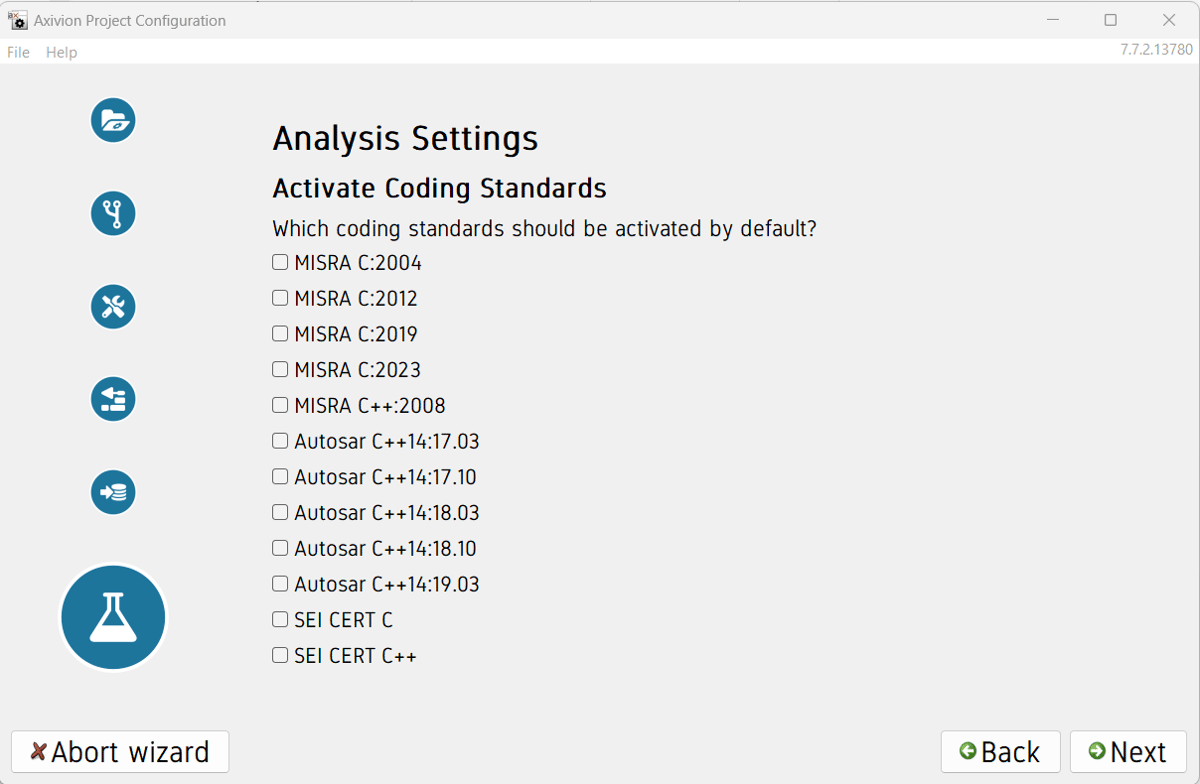Screen dimensions: 1200x784
Task: Enable the MISRA C:2004 checkbox
Action: coord(280,263)
